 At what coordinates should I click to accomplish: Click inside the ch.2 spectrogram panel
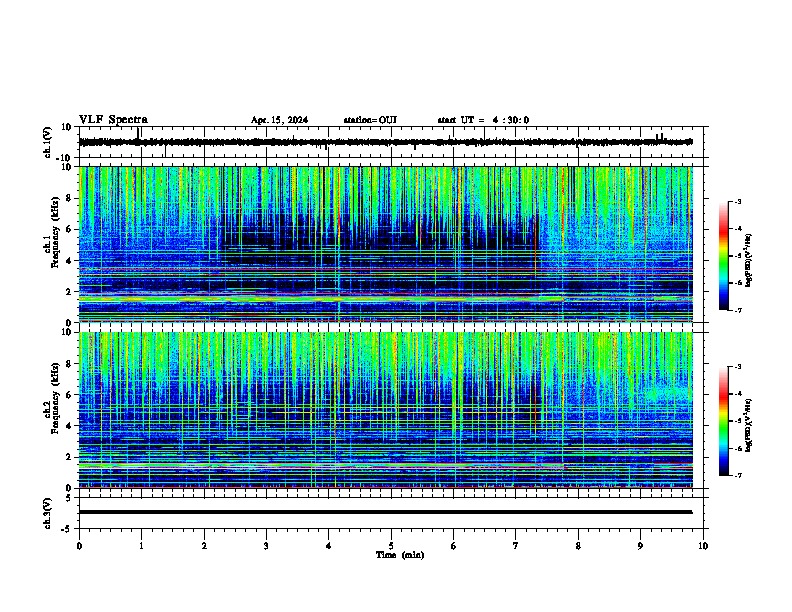(385, 410)
